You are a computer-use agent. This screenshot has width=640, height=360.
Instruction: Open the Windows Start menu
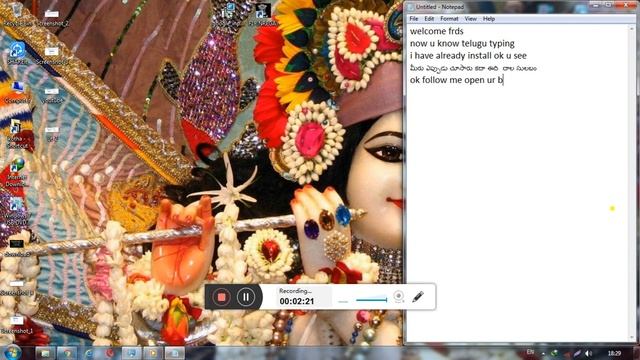[x=12, y=353]
